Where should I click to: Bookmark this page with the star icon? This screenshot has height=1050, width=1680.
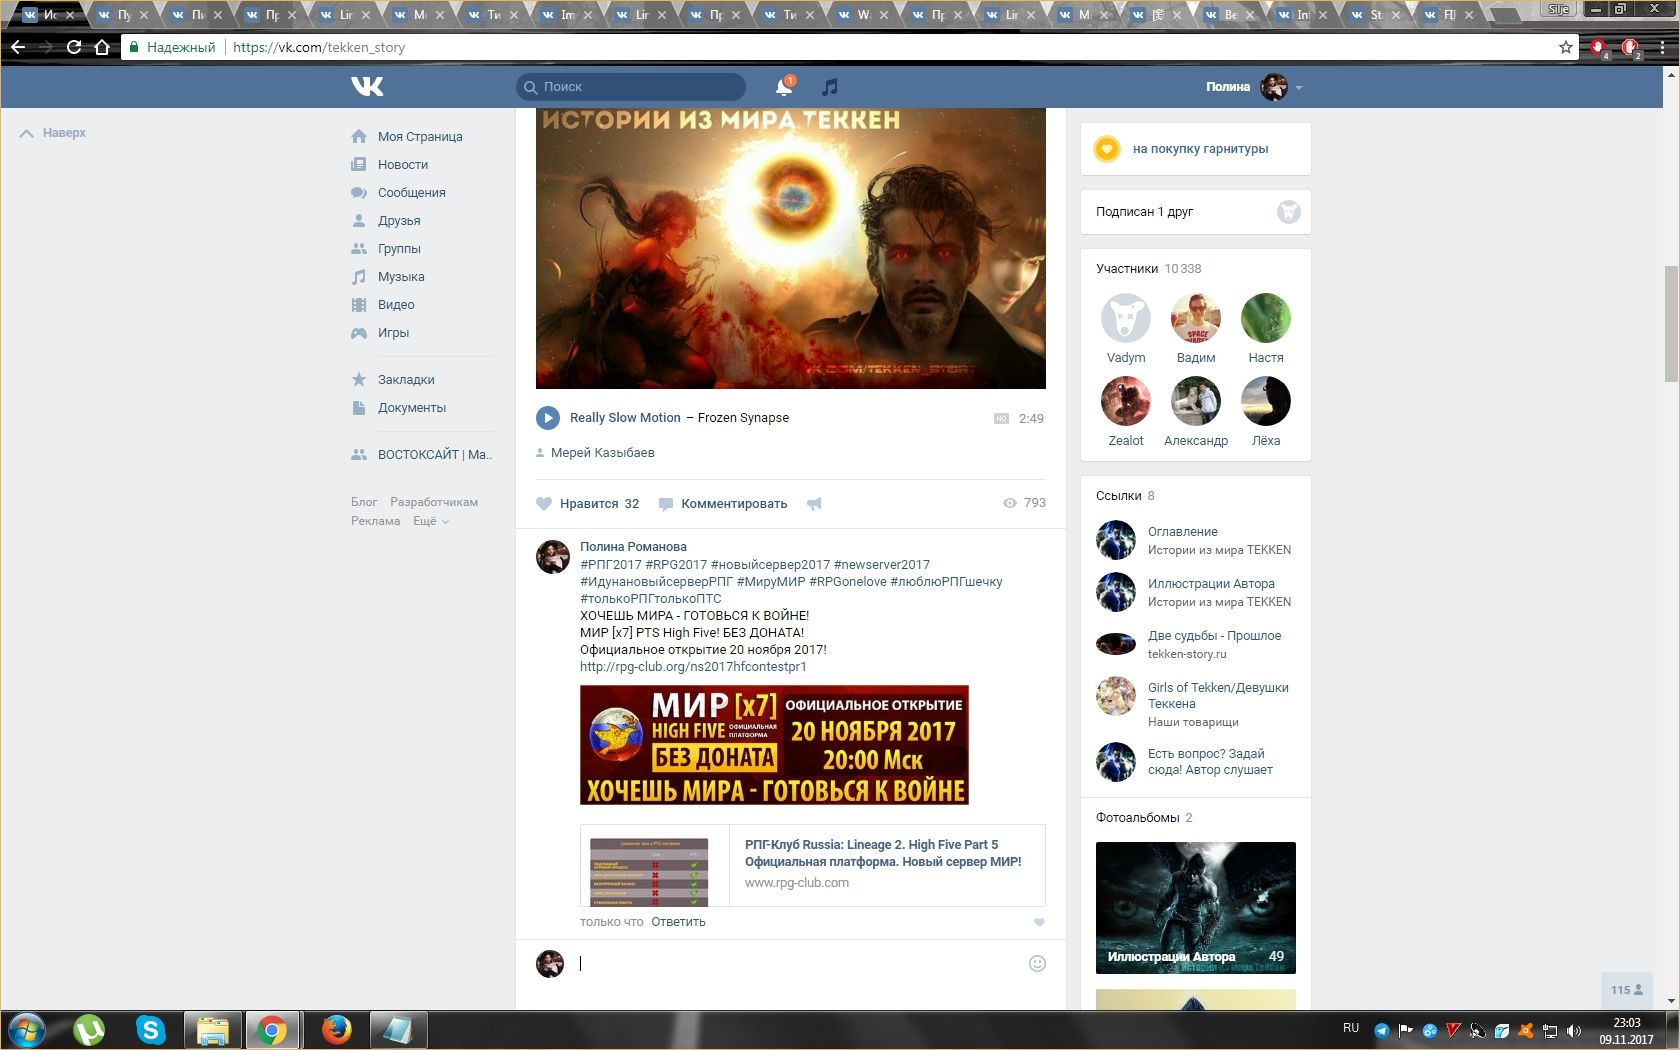1565,47
